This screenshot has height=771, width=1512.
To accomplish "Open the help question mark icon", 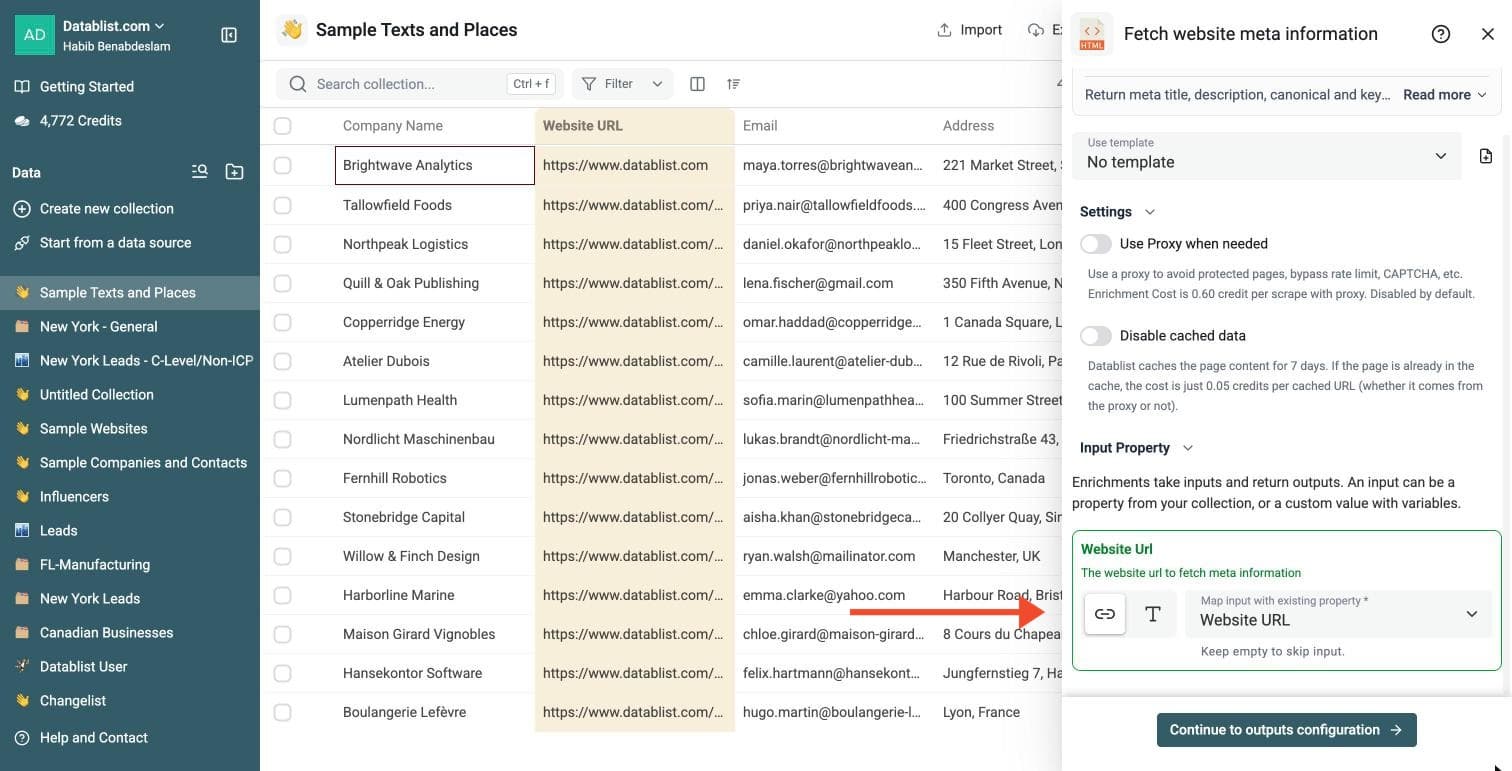I will tap(1441, 34).
